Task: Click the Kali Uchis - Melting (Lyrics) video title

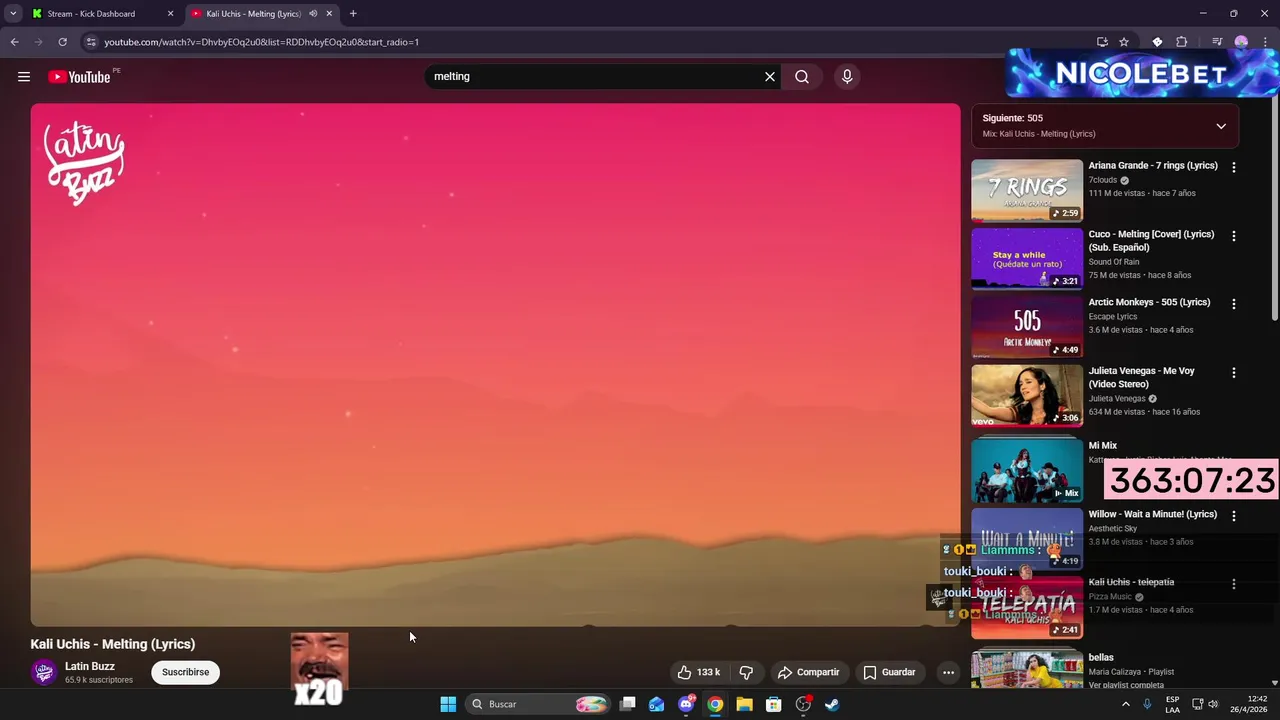Action: point(113,644)
